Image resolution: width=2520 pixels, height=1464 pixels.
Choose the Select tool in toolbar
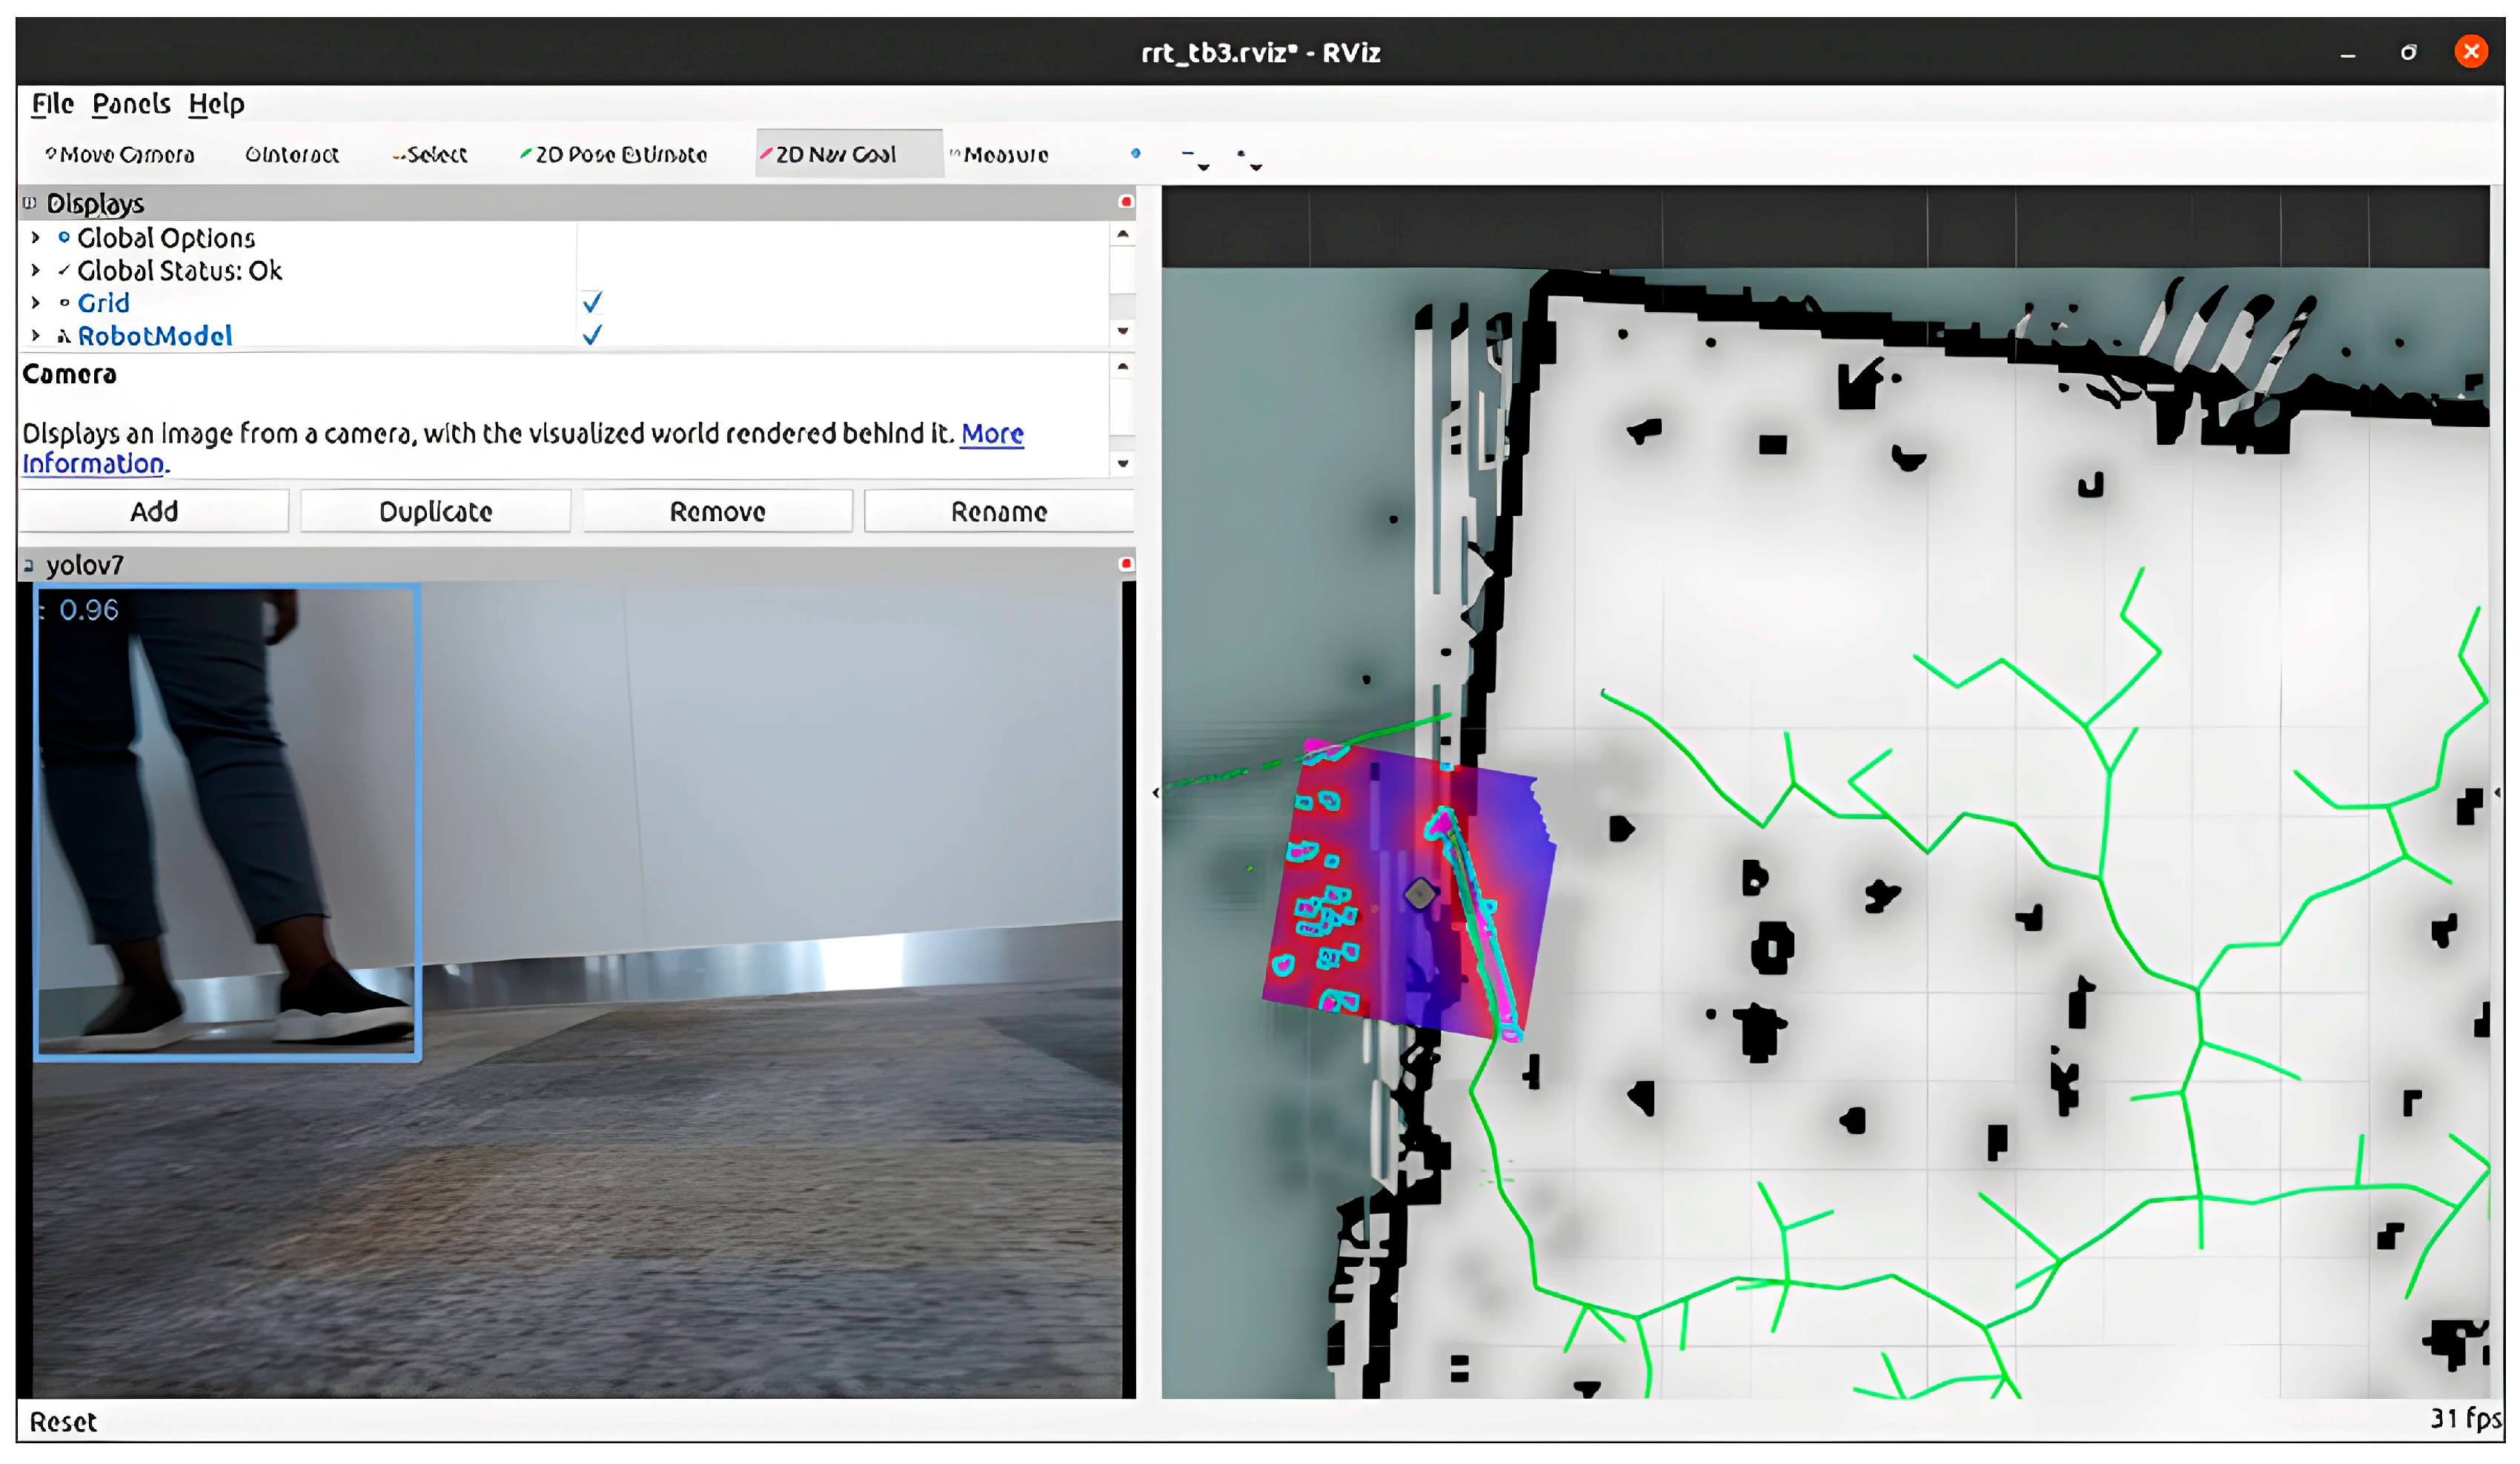tap(430, 155)
